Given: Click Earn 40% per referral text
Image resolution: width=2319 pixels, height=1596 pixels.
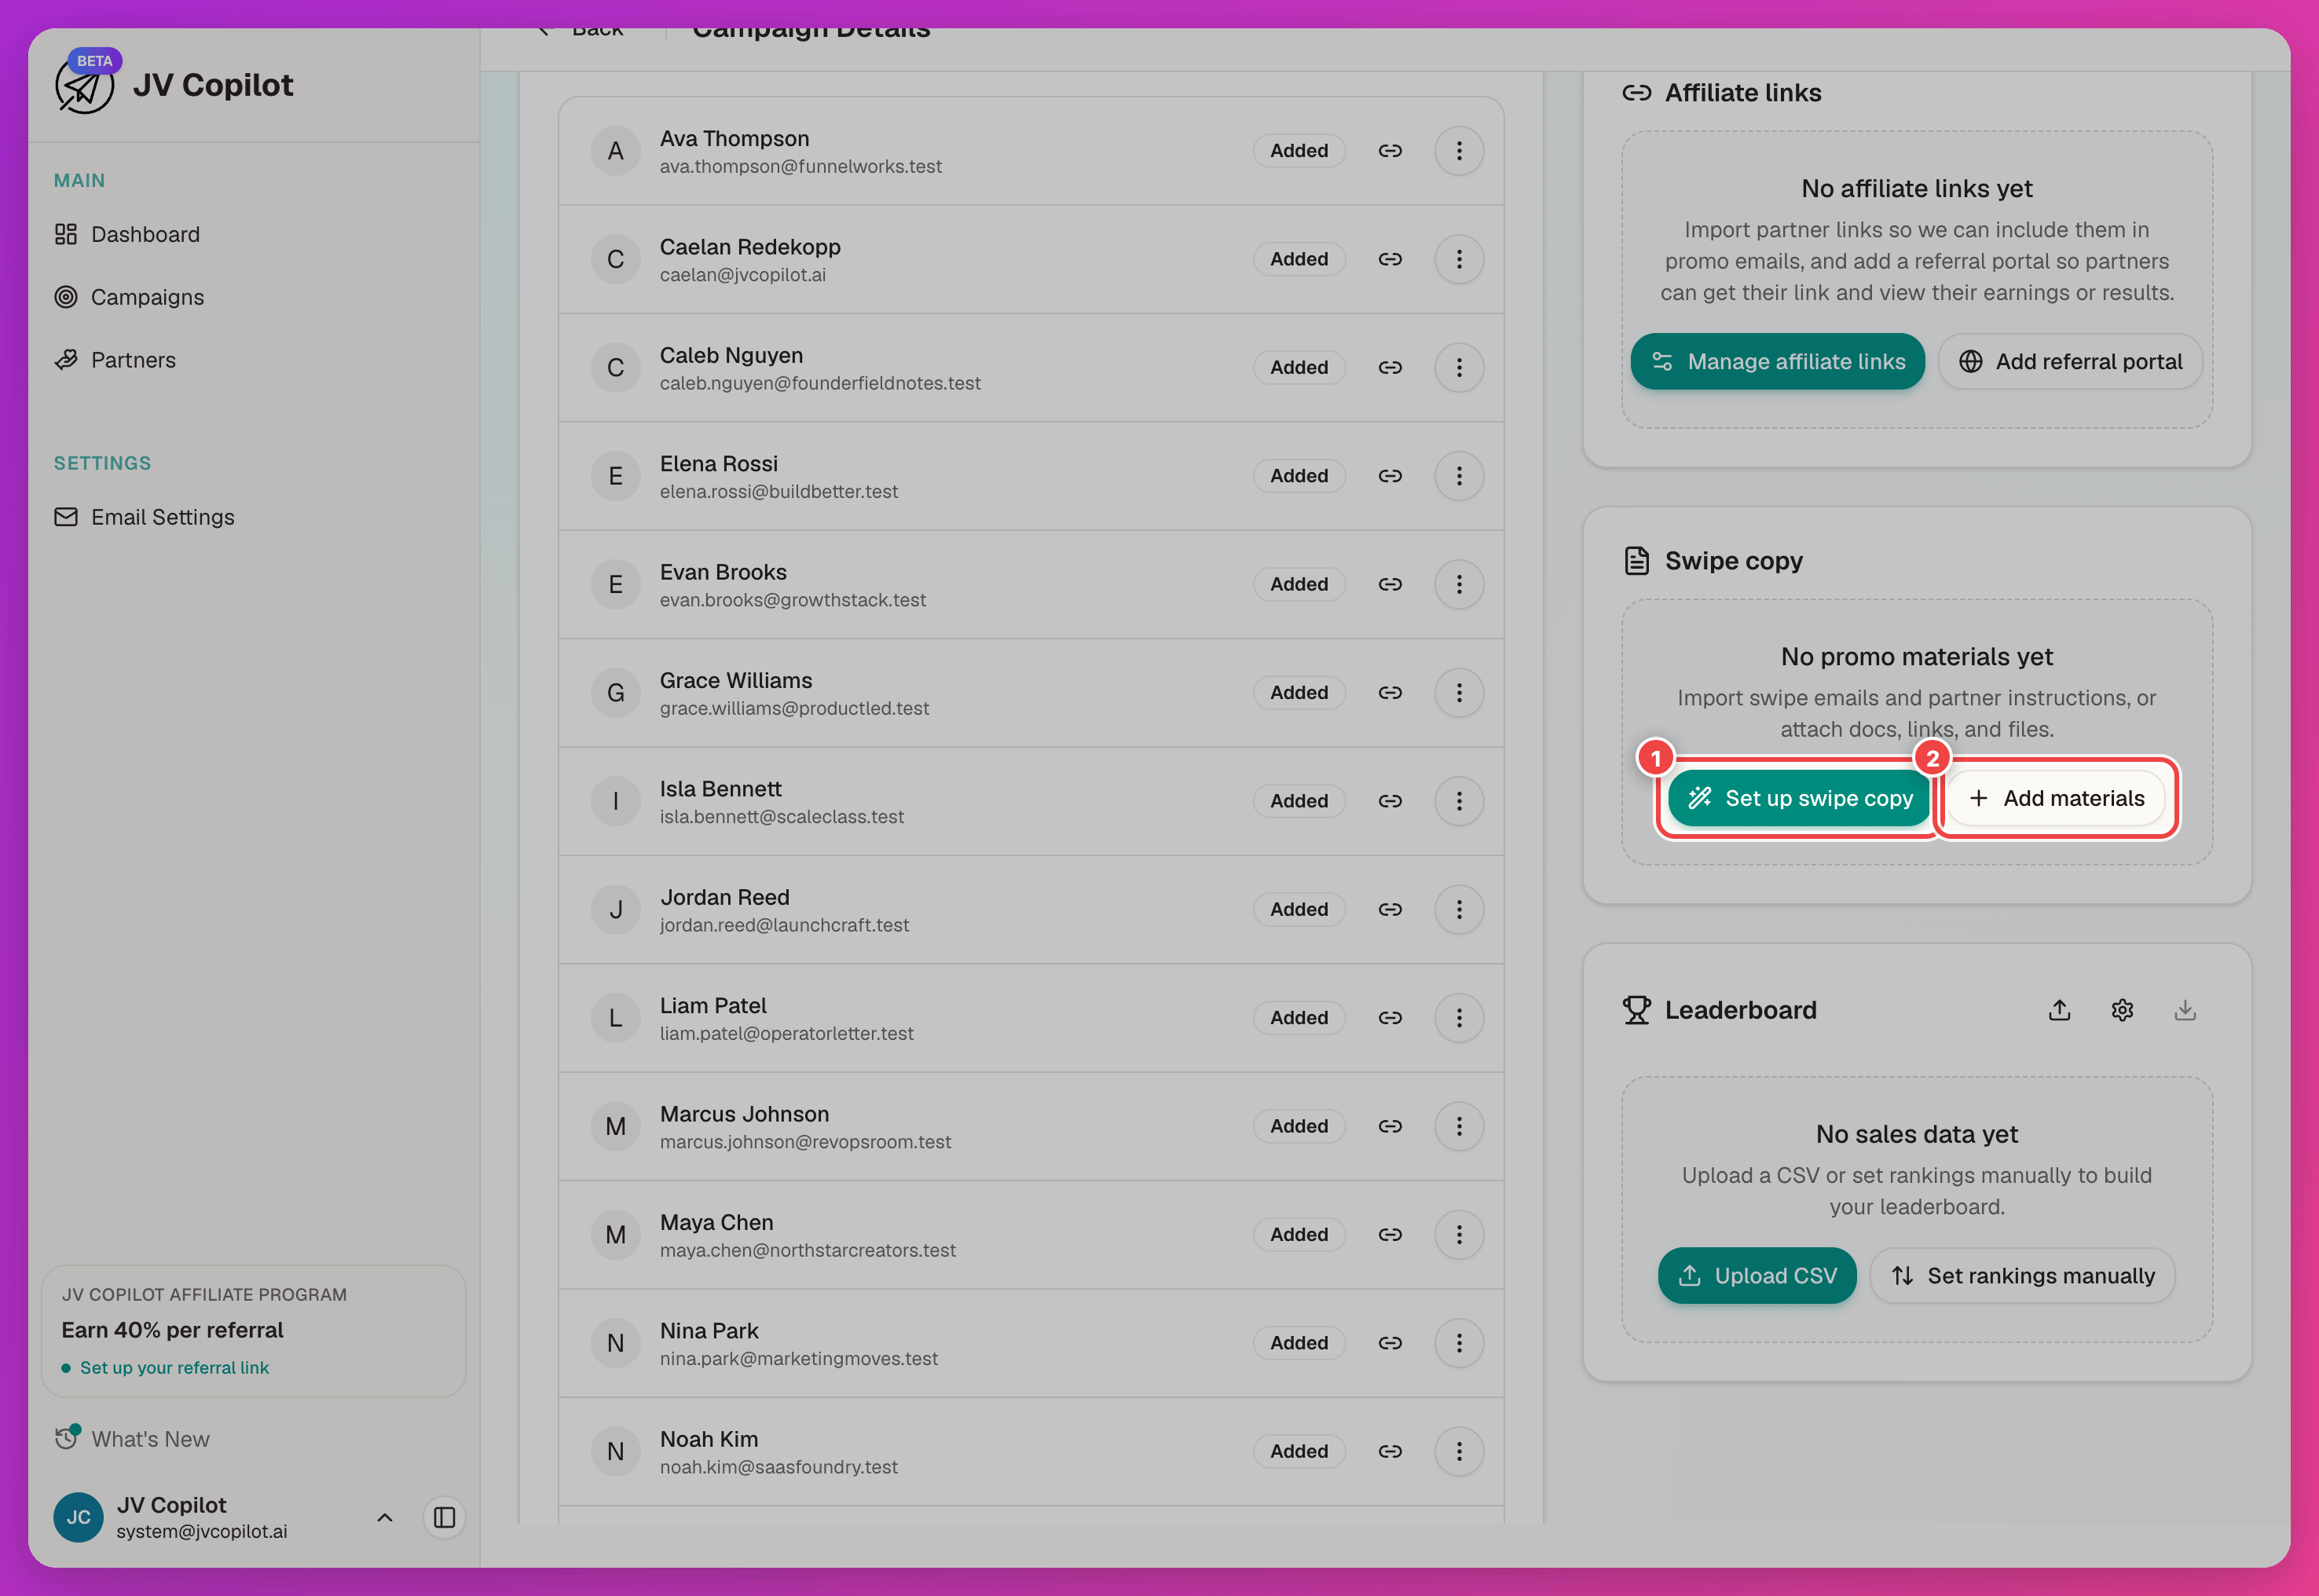Looking at the screenshot, I should click(x=172, y=1330).
